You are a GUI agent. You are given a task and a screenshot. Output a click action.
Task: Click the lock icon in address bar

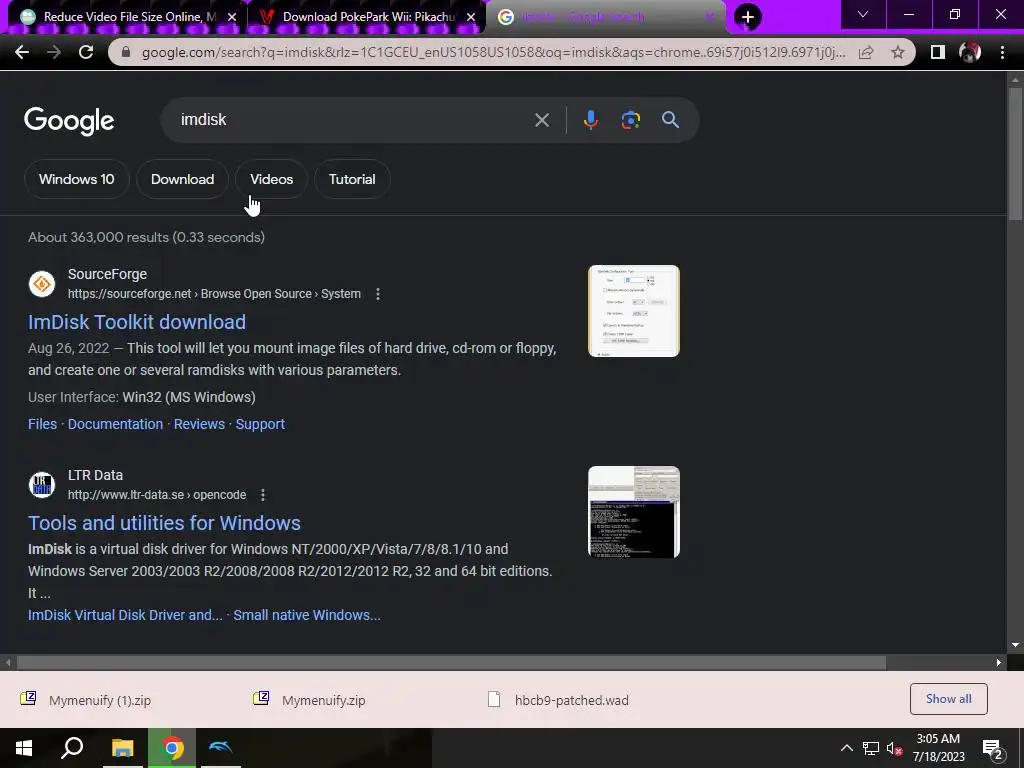point(126,52)
